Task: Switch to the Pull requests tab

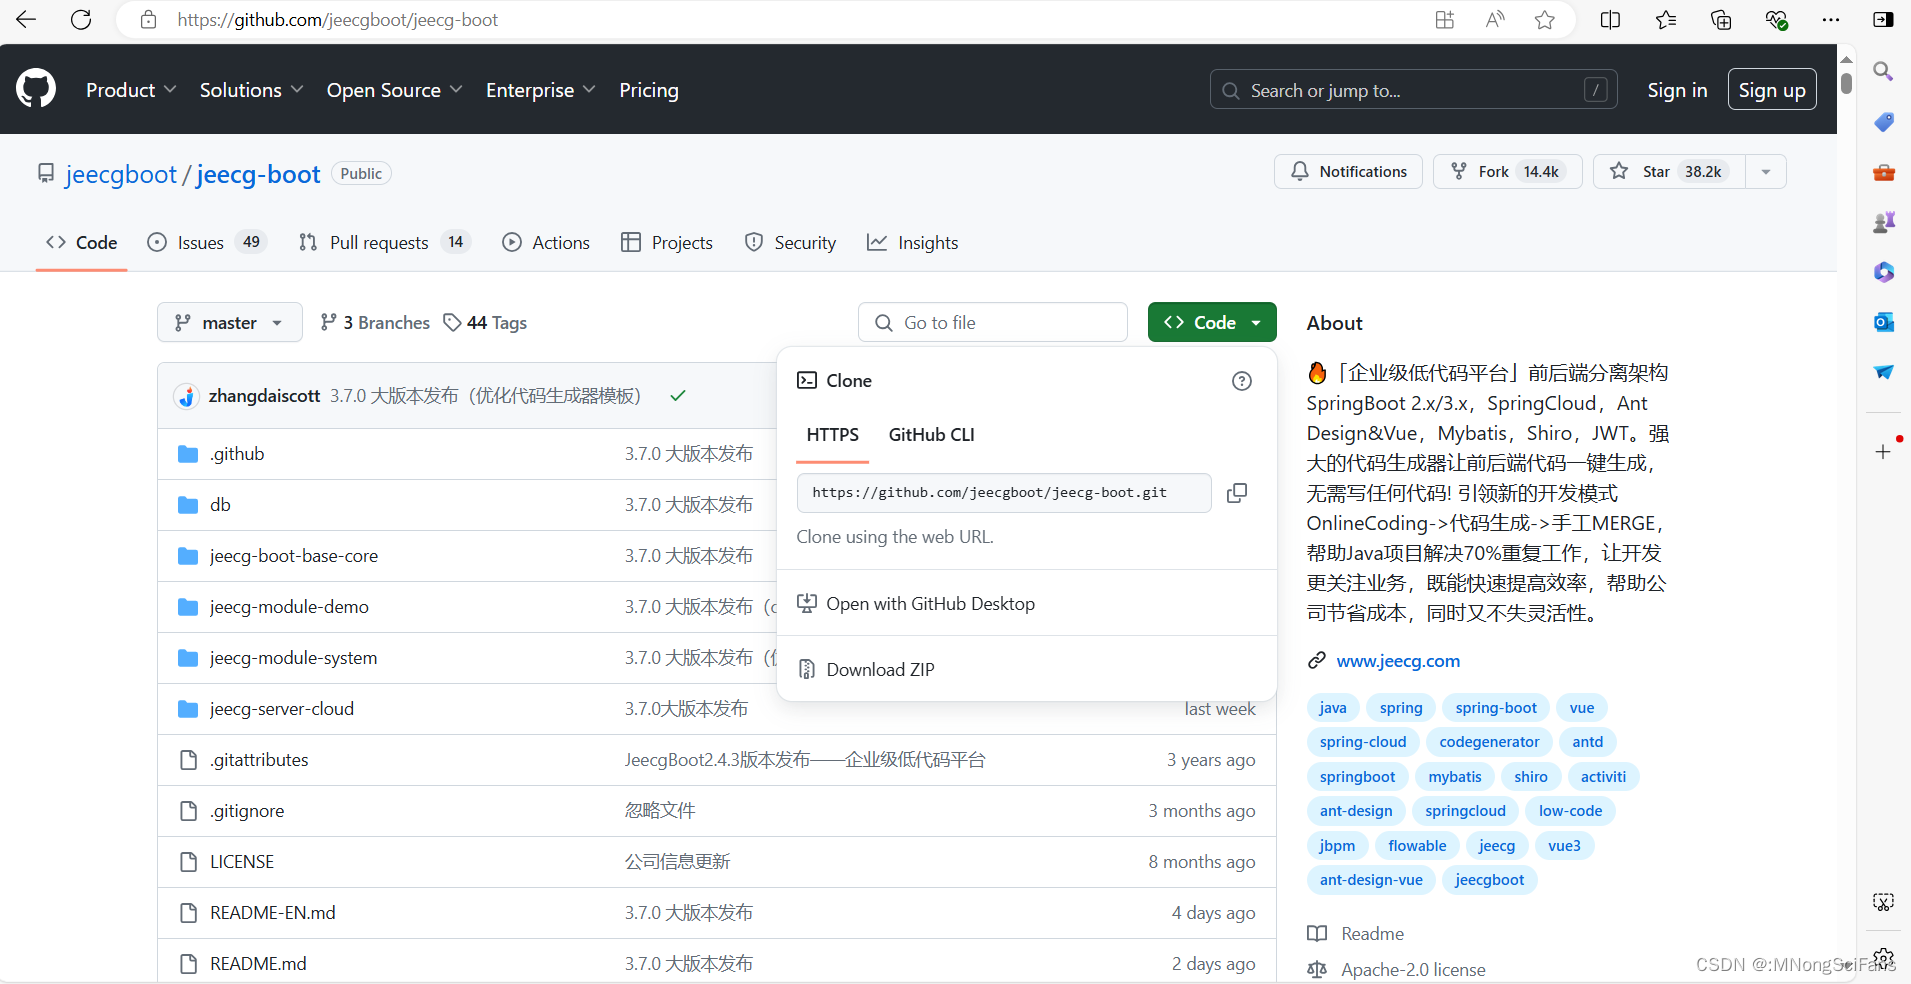Action: tap(384, 242)
